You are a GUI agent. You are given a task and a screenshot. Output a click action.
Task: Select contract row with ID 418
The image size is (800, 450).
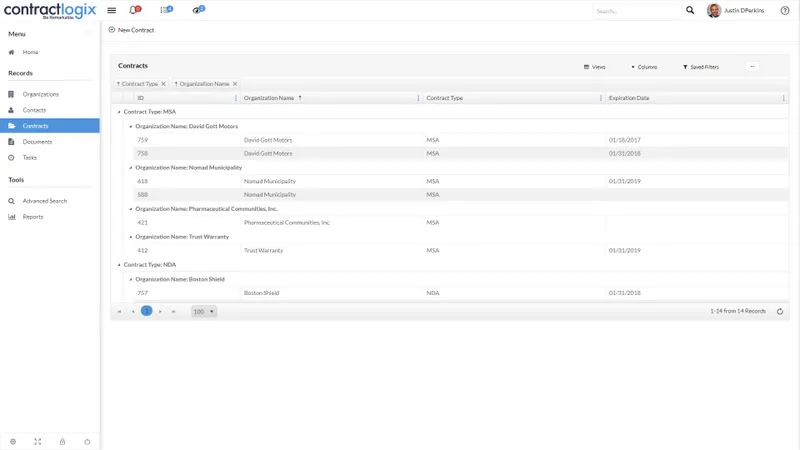461,181
